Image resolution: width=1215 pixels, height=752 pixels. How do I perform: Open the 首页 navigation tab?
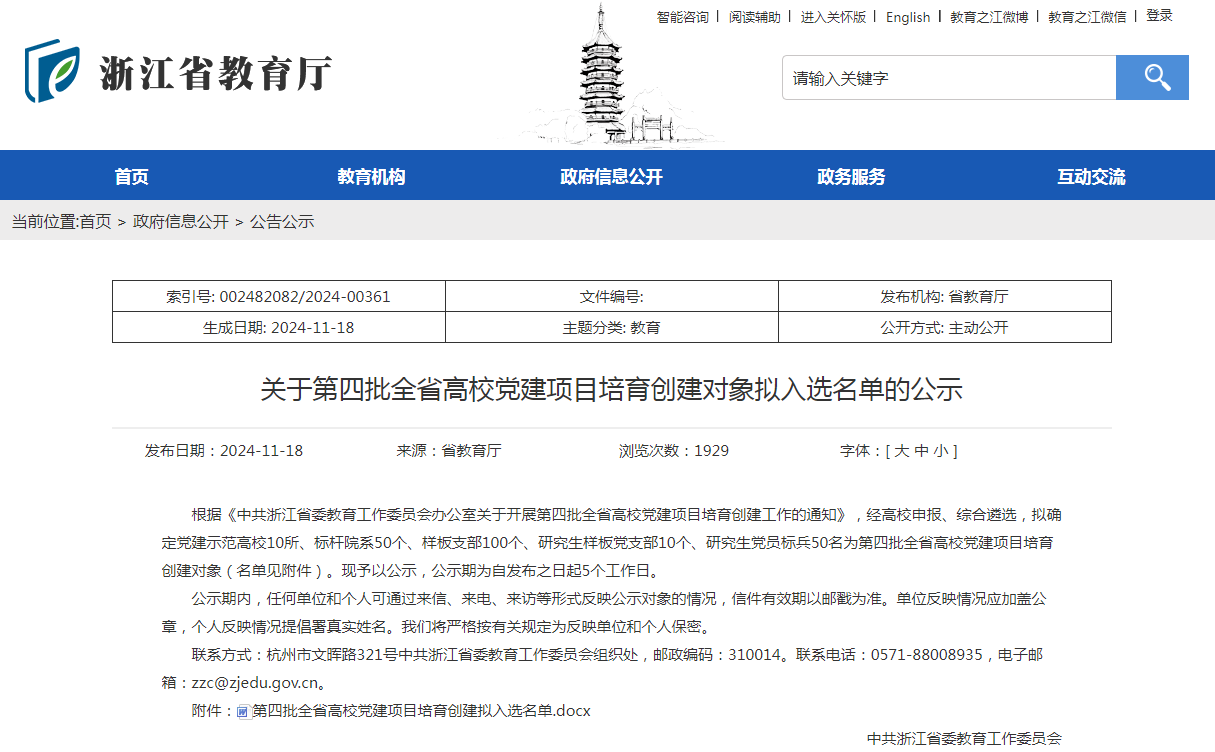pos(131,177)
